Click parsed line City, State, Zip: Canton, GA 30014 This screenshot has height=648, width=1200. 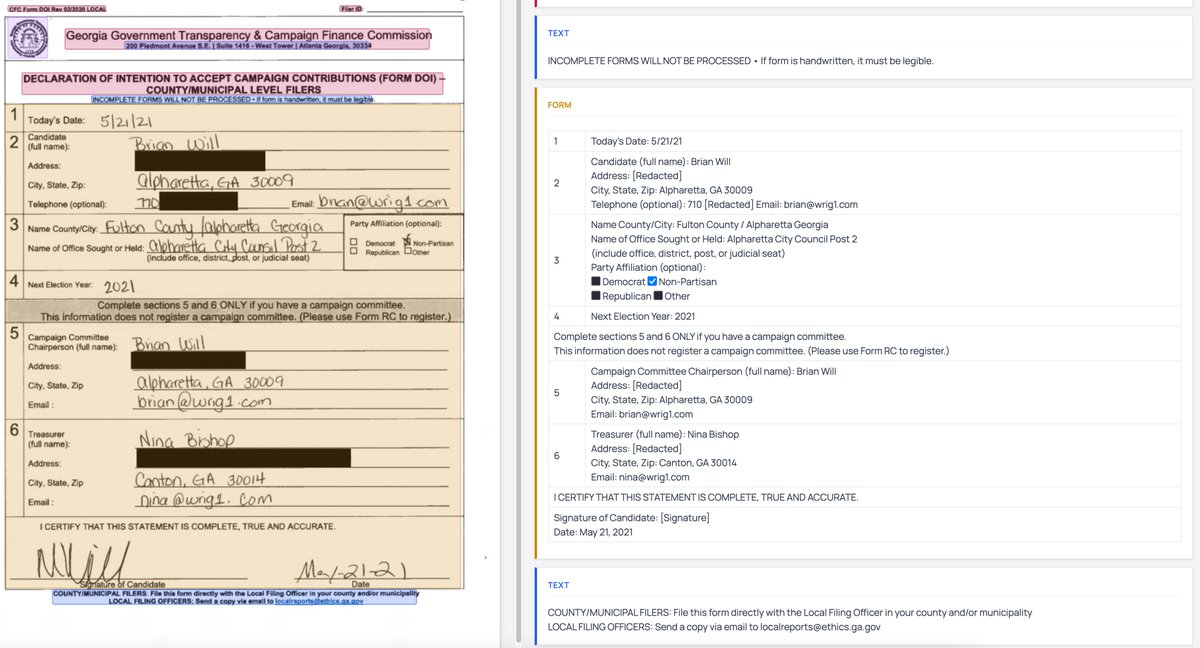click(664, 463)
